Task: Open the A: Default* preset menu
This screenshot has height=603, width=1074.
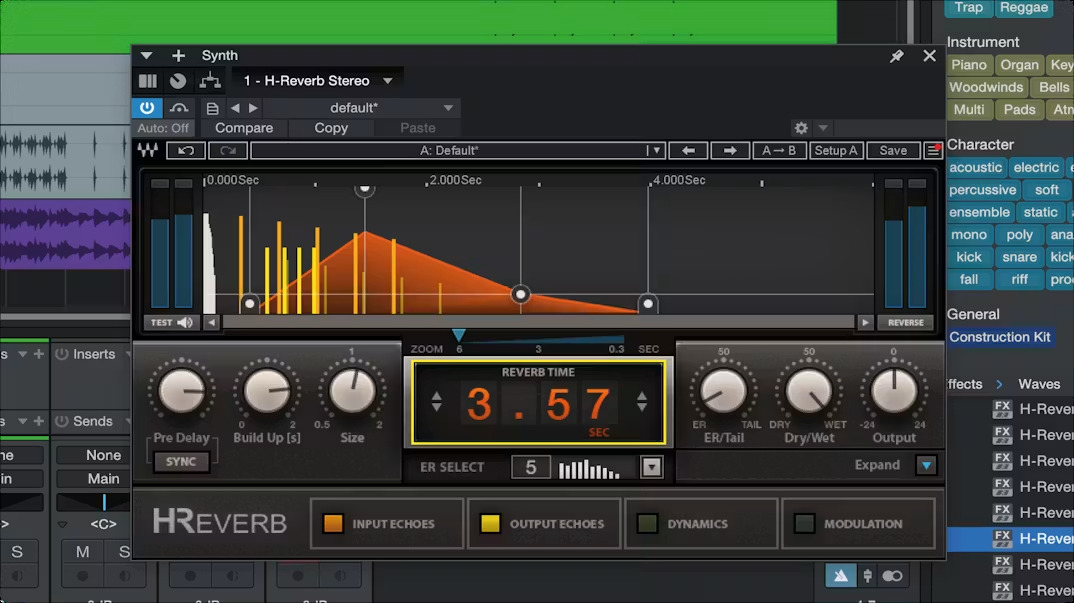Action: pos(457,151)
